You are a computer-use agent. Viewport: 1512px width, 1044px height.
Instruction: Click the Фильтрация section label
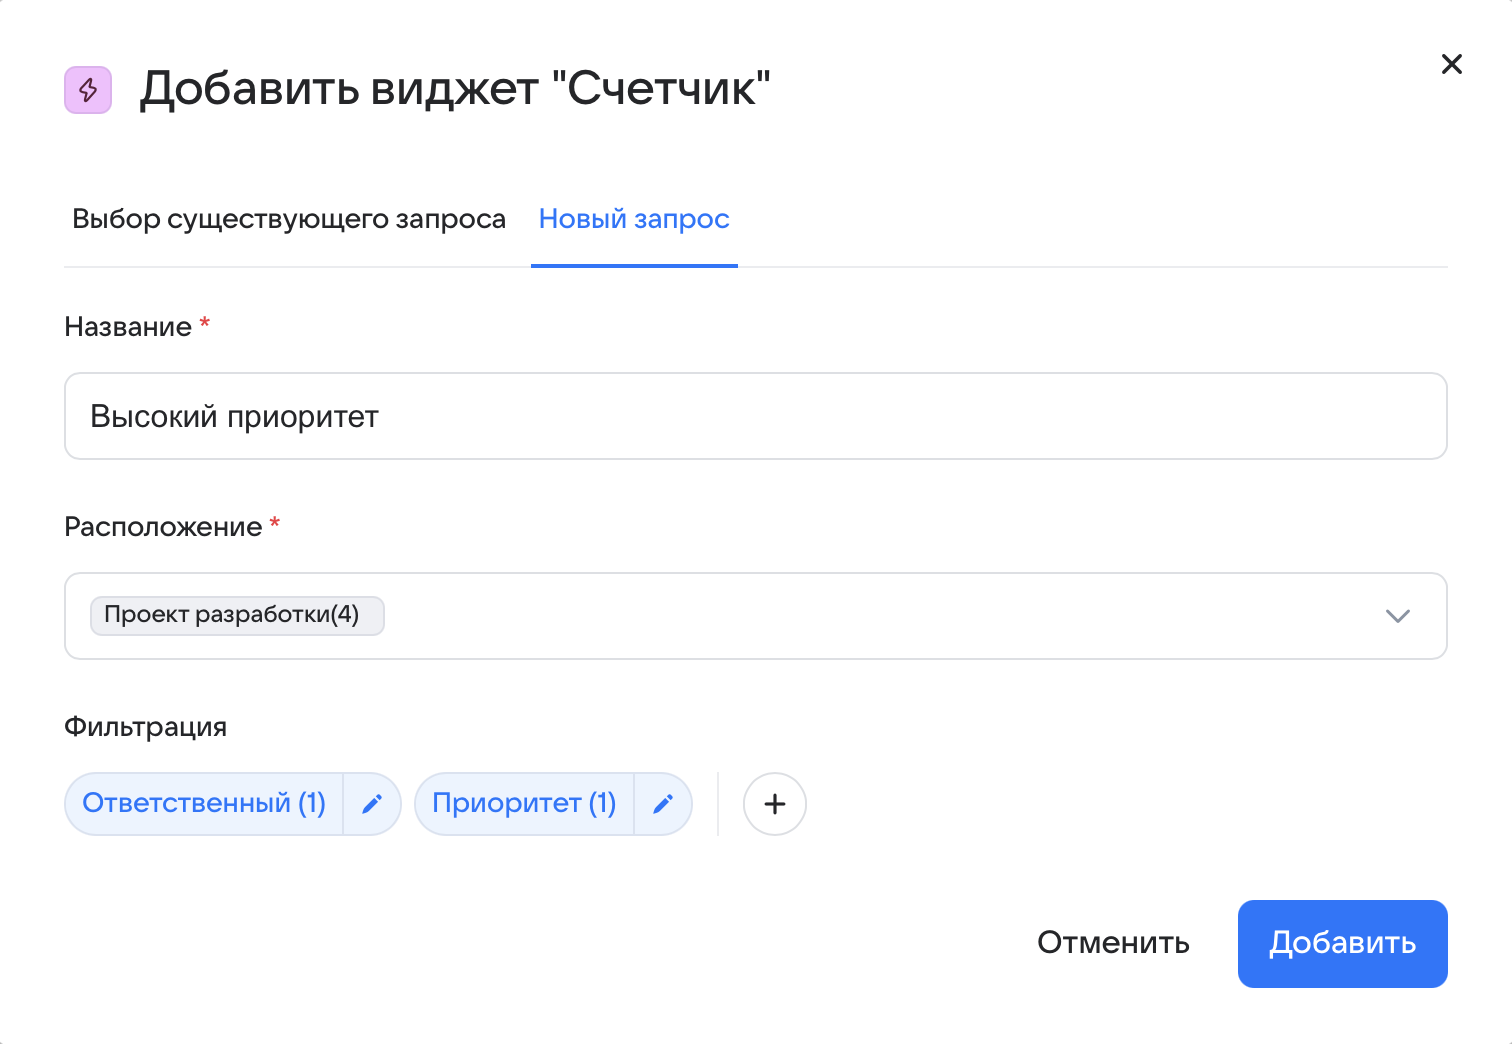146,727
